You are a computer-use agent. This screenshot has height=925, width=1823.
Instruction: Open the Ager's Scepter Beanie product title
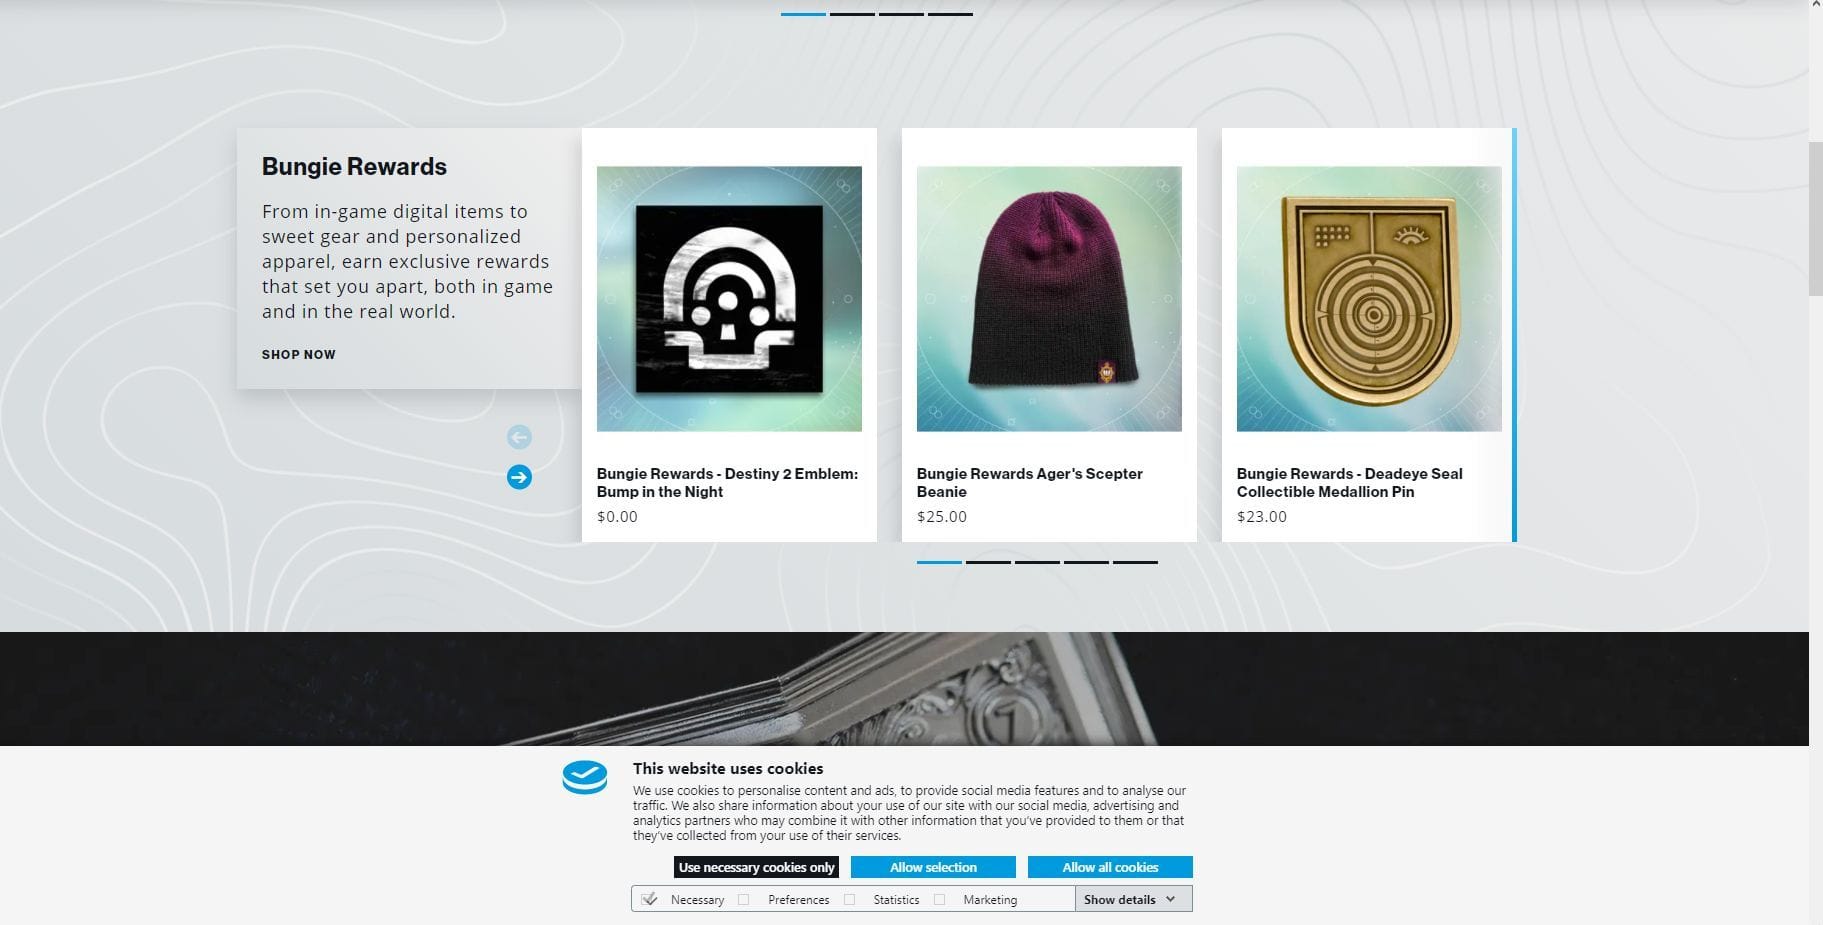1029,482
